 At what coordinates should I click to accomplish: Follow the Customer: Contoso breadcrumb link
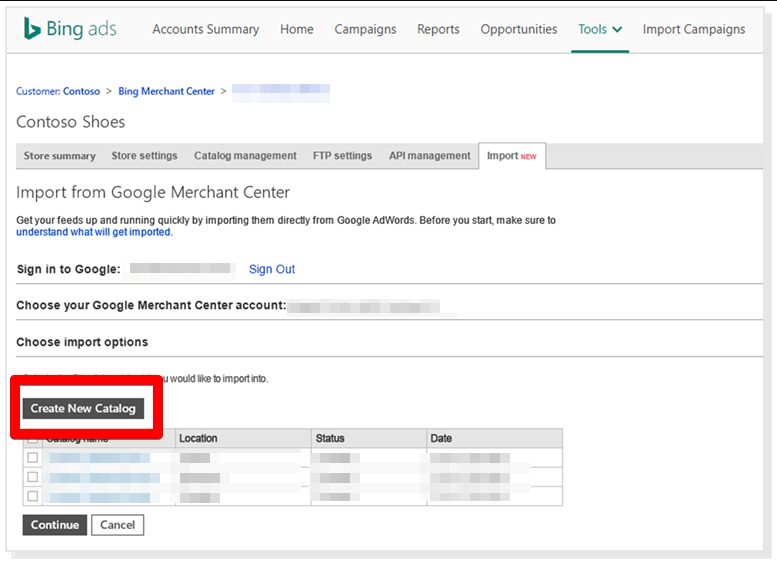point(58,91)
